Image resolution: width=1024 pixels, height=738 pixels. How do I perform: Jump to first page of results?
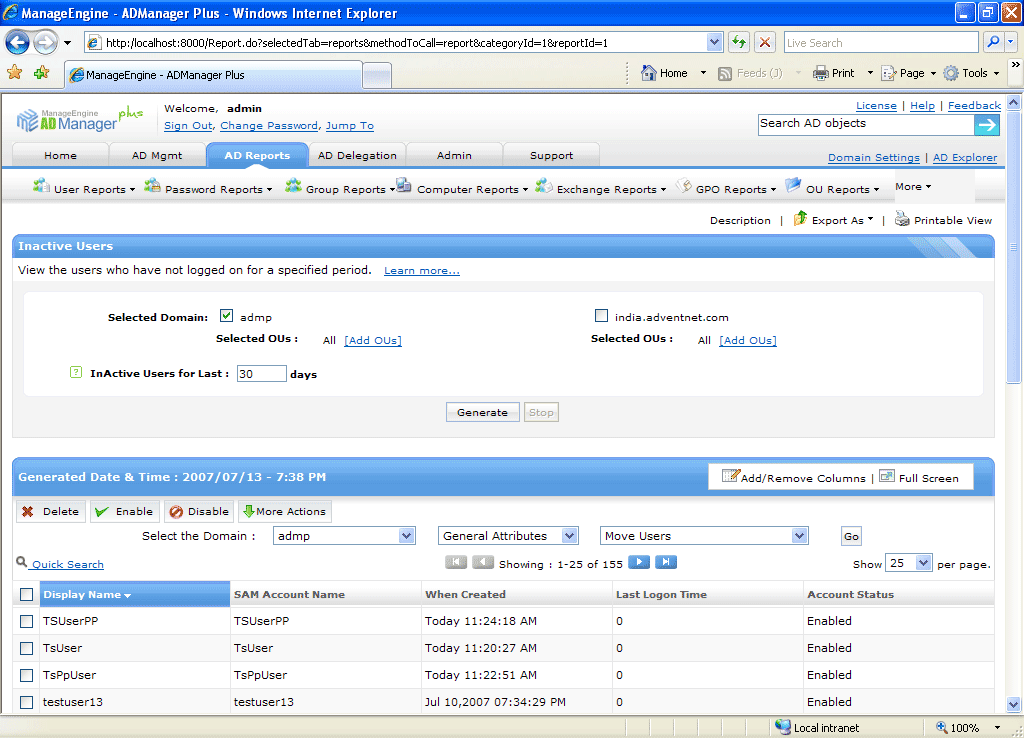click(x=456, y=562)
